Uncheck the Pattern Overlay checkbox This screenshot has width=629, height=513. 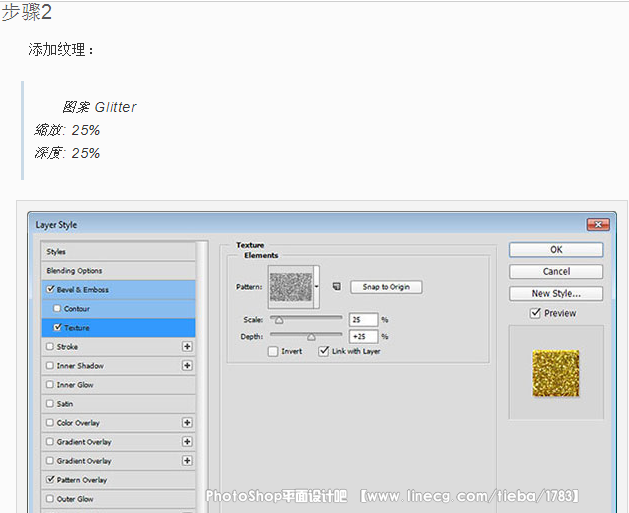coord(50,480)
